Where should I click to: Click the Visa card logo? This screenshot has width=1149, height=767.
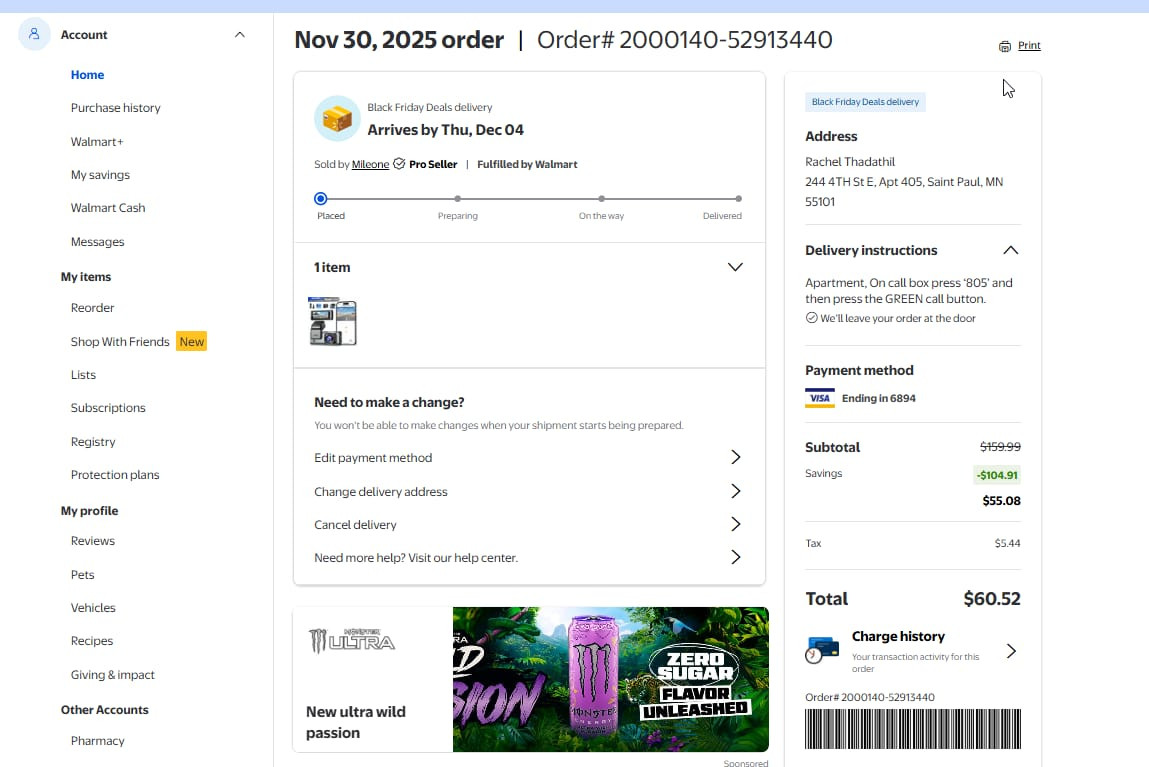tap(820, 398)
